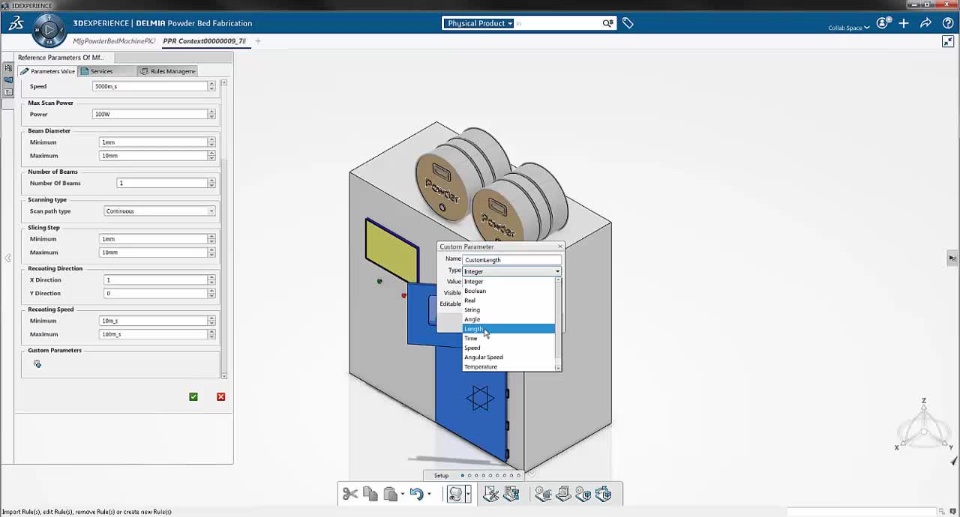
Task: Confirm with the green checkmark button
Action: coord(193,397)
